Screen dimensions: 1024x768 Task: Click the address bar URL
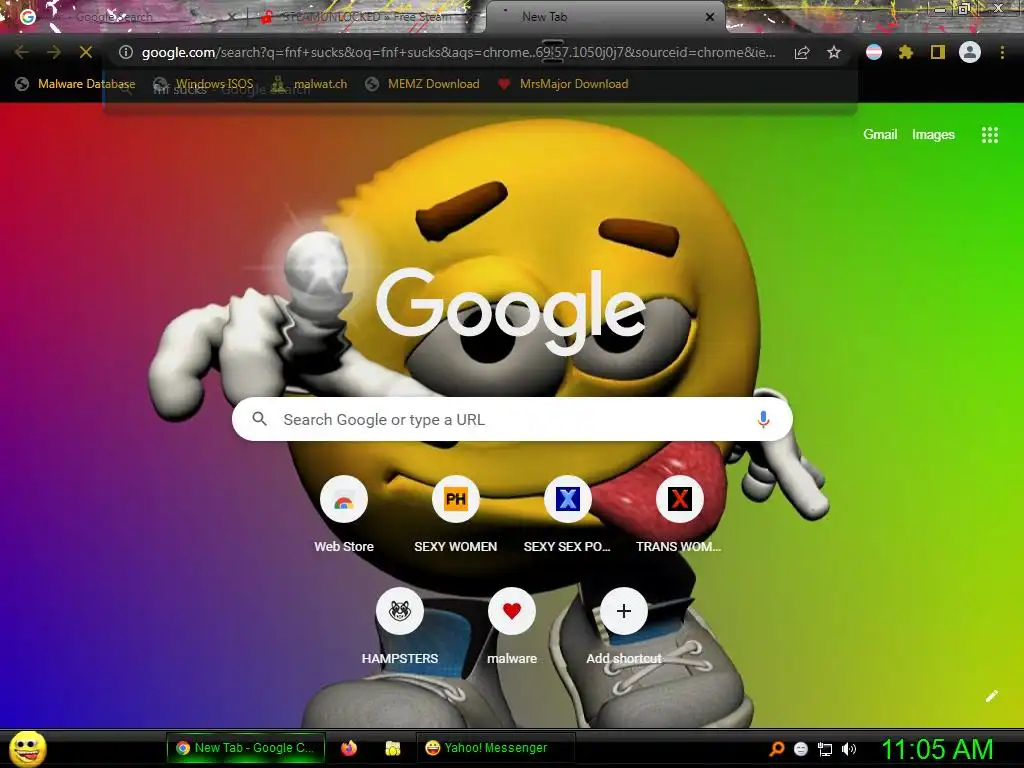(x=458, y=52)
